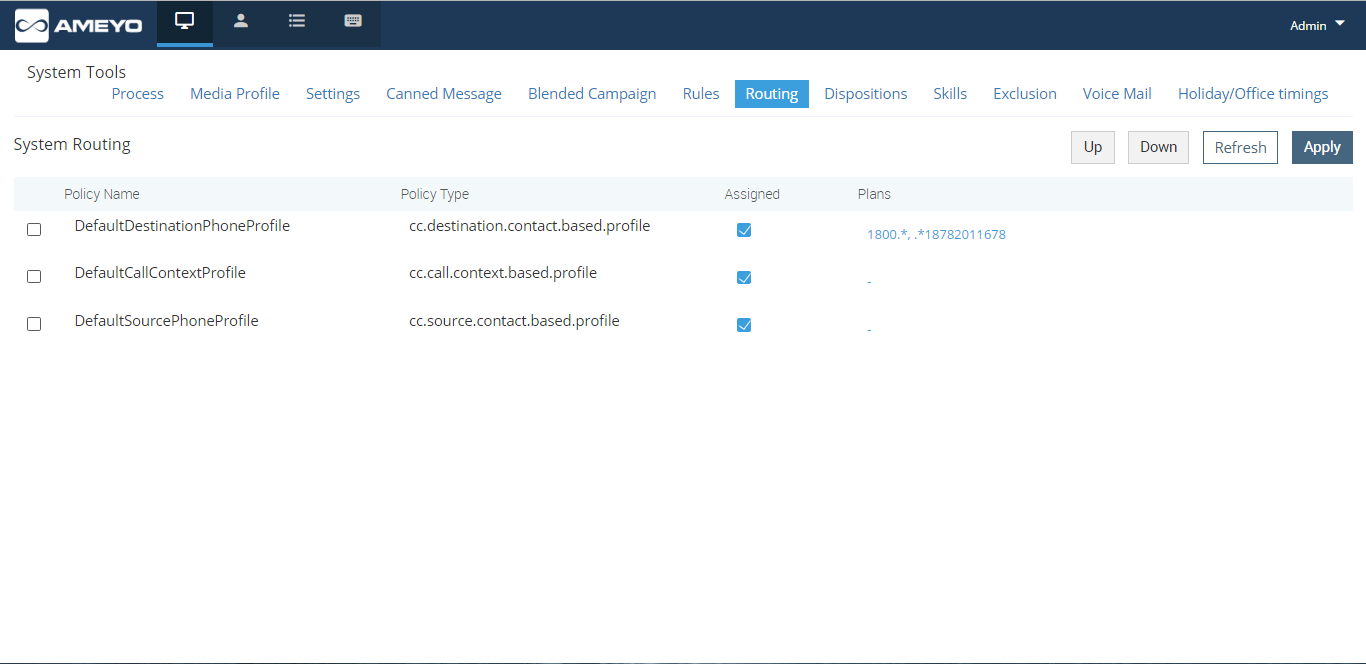
Task: Click the Policy Name column header
Action: pos(101,193)
